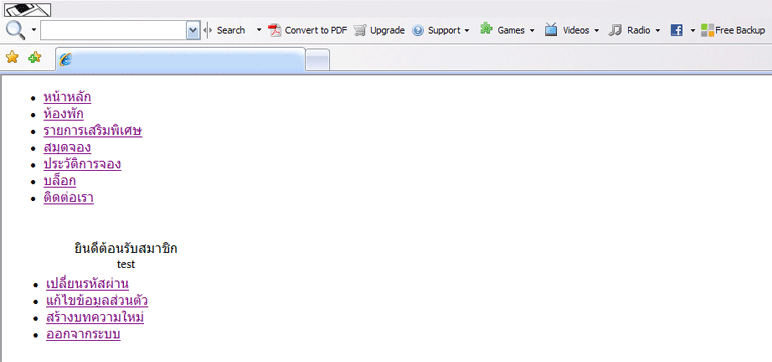Click the Radio music note icon
Screen dimensions: 772x362
[x=615, y=31]
